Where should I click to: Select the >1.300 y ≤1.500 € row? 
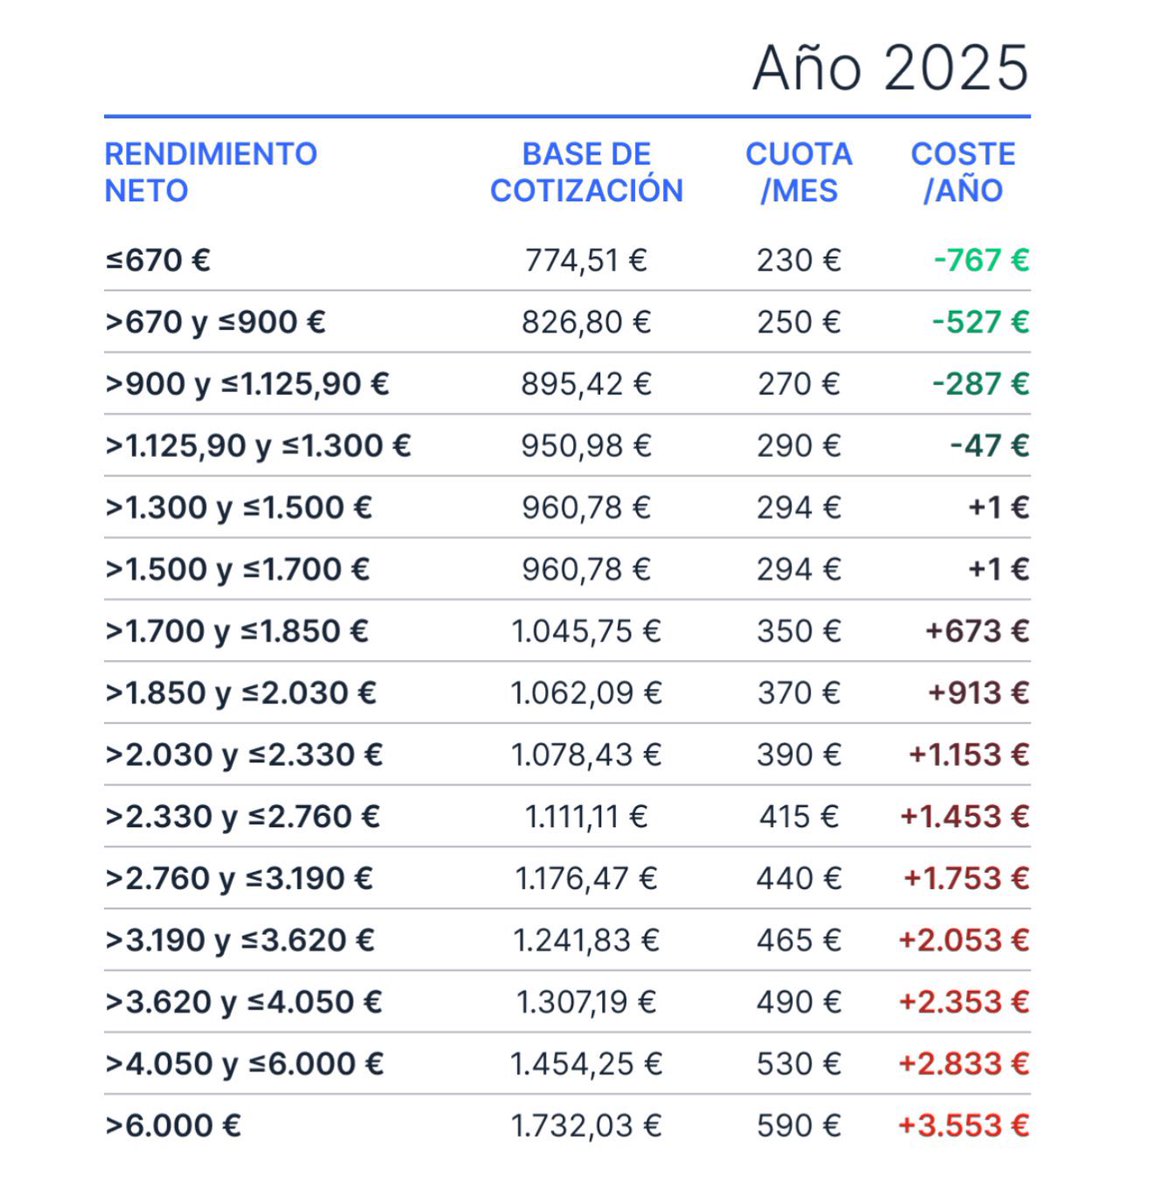tap(567, 508)
